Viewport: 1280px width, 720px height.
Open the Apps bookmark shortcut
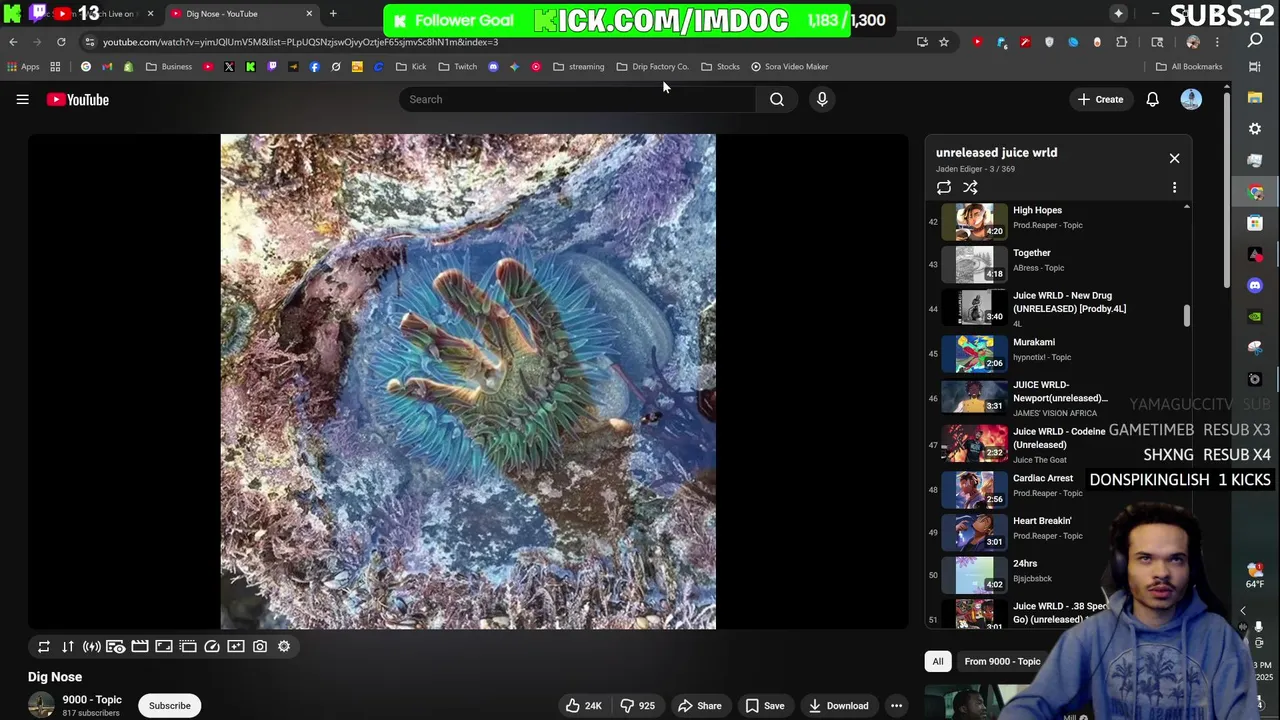[x=23, y=67]
